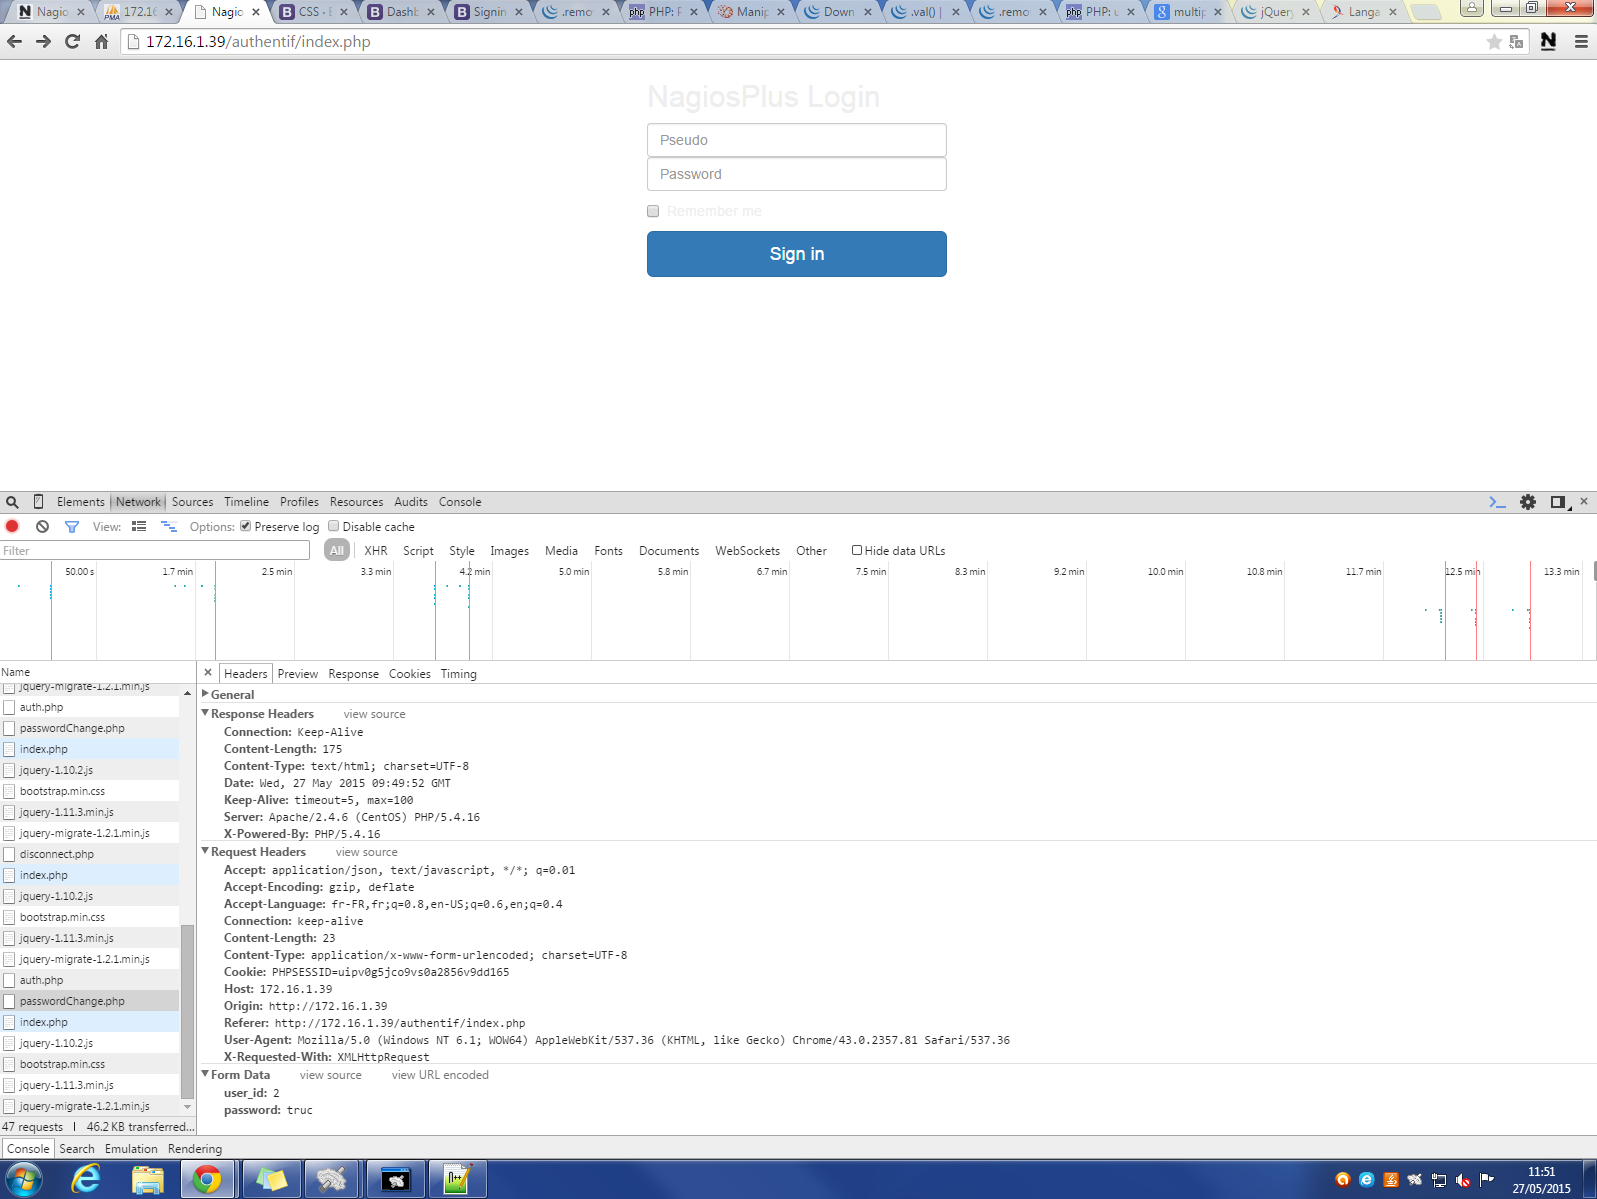Click view source next to Request Headers
This screenshot has height=1199, width=1597.
point(367,852)
